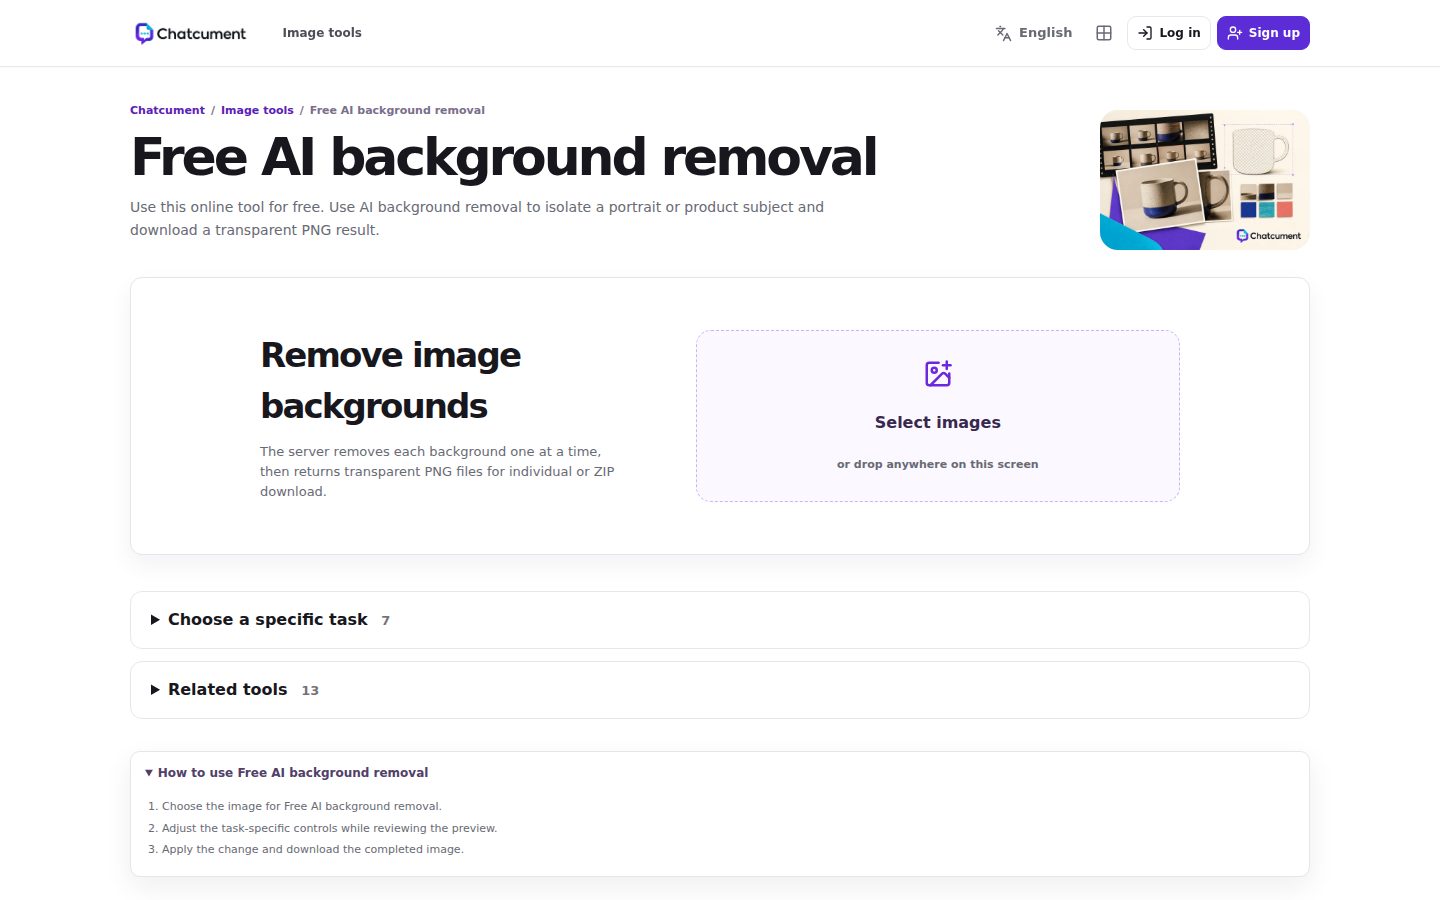Click the language translate icon

pyautogui.click(x=1003, y=33)
